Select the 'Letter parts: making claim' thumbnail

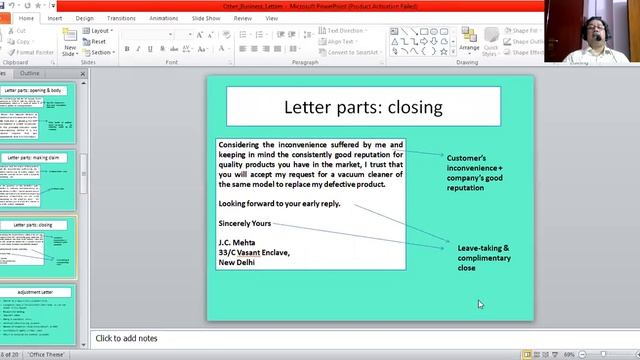pyautogui.click(x=38, y=180)
